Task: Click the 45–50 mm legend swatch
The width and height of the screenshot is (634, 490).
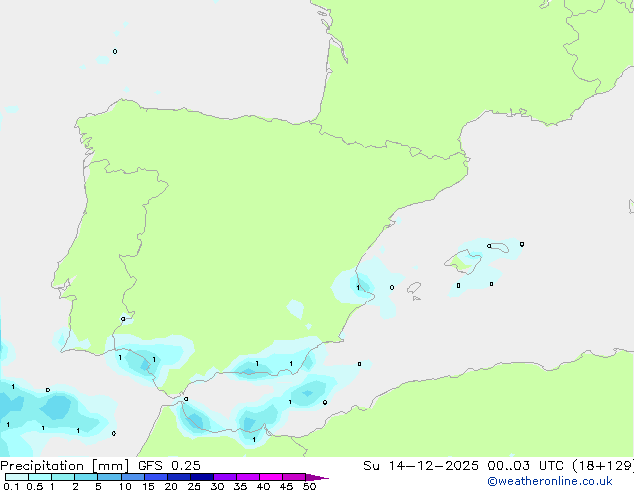Action: click(294, 477)
